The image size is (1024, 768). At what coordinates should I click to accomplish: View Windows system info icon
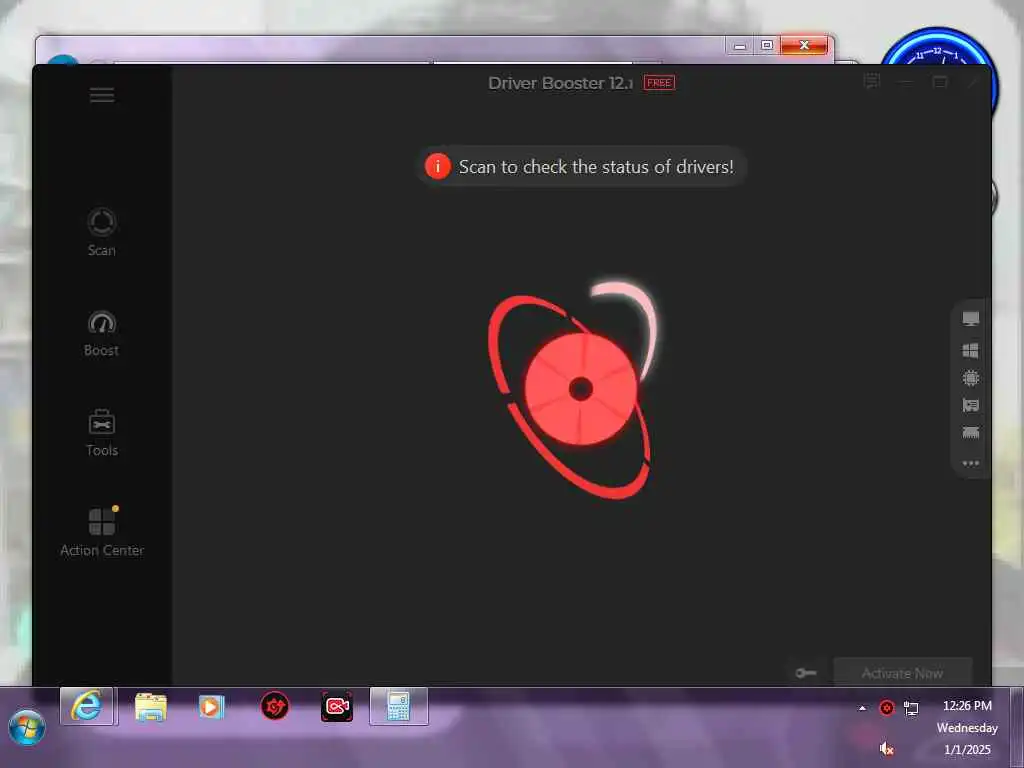[970, 351]
